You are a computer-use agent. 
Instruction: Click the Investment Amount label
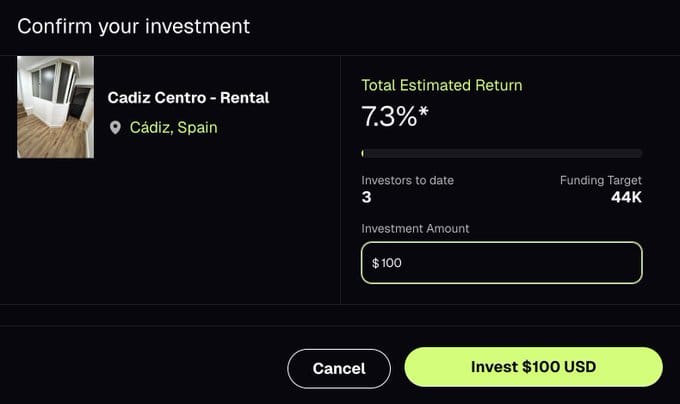tap(415, 228)
